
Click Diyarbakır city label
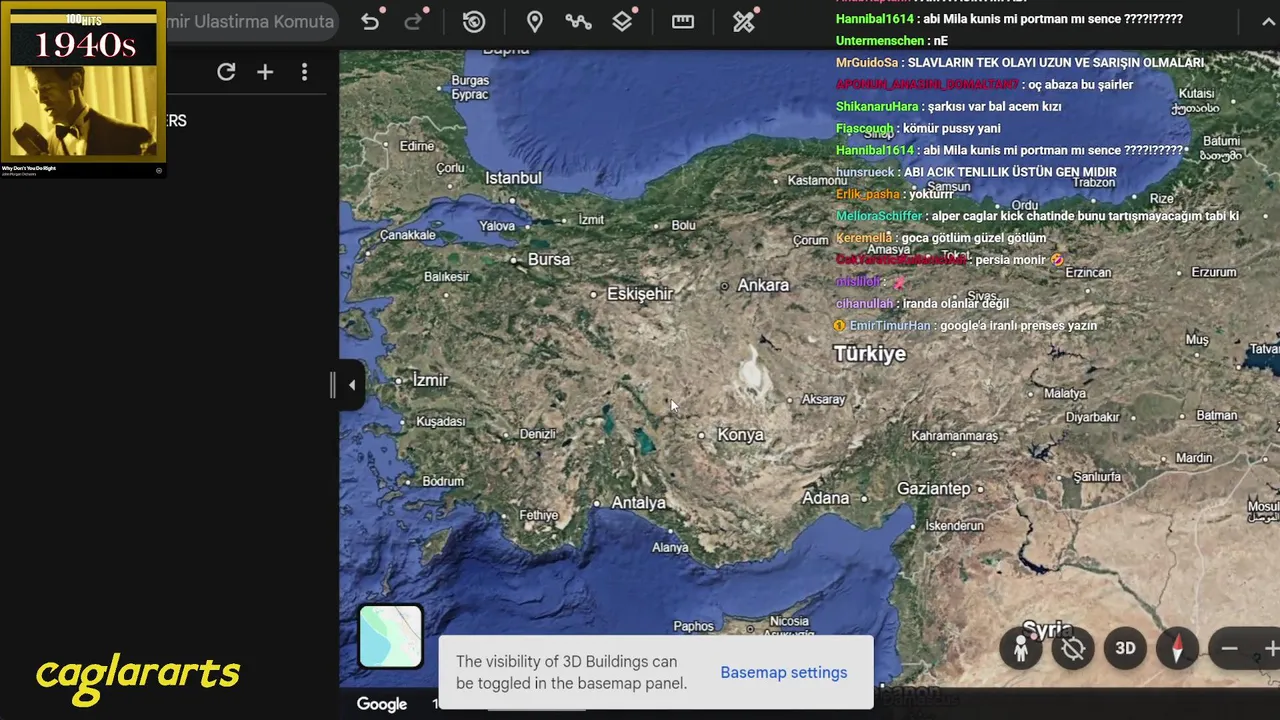pyautogui.click(x=1092, y=417)
